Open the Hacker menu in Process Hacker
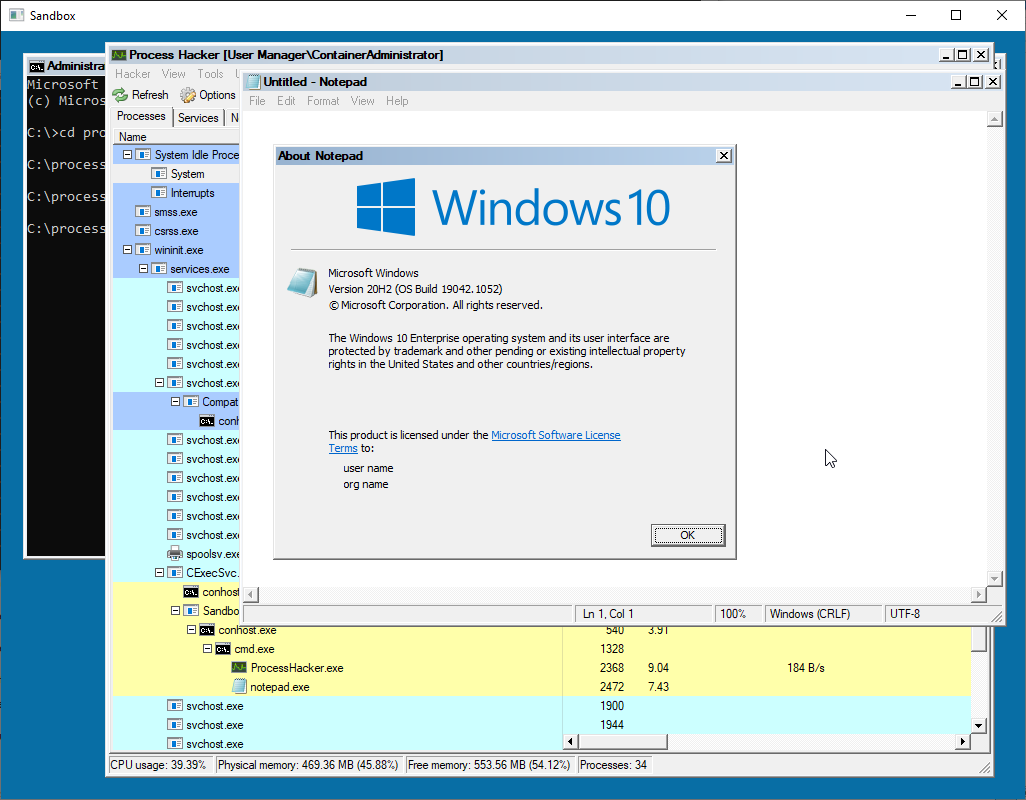Image resolution: width=1026 pixels, height=800 pixels. point(133,74)
